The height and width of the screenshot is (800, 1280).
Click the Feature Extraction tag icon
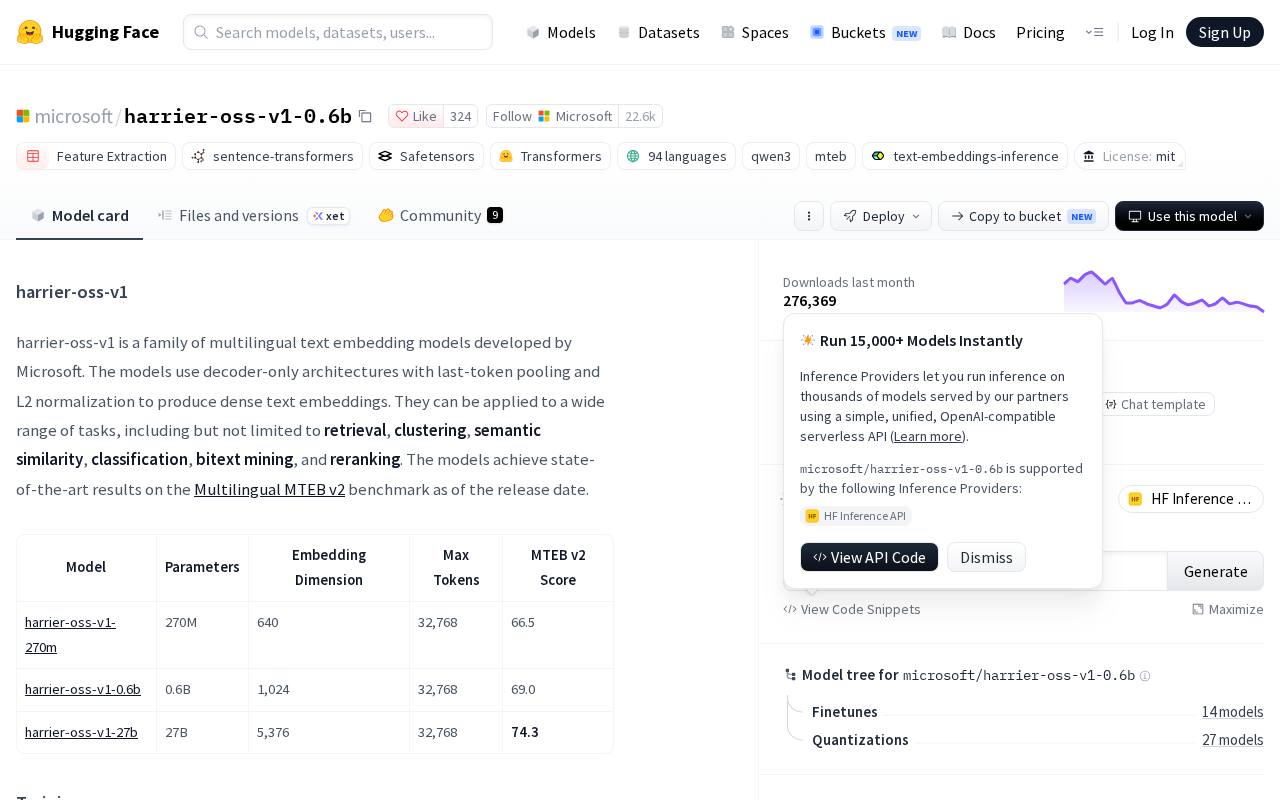33,156
